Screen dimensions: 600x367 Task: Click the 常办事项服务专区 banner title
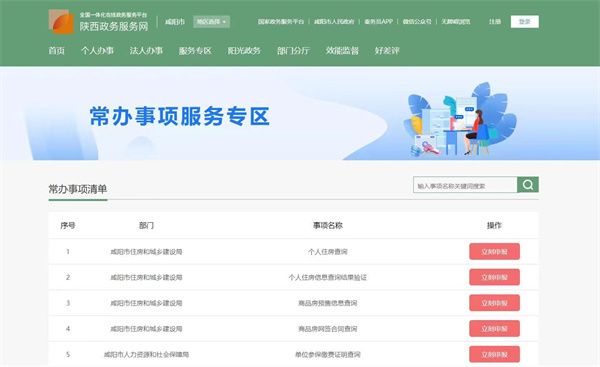(x=179, y=116)
